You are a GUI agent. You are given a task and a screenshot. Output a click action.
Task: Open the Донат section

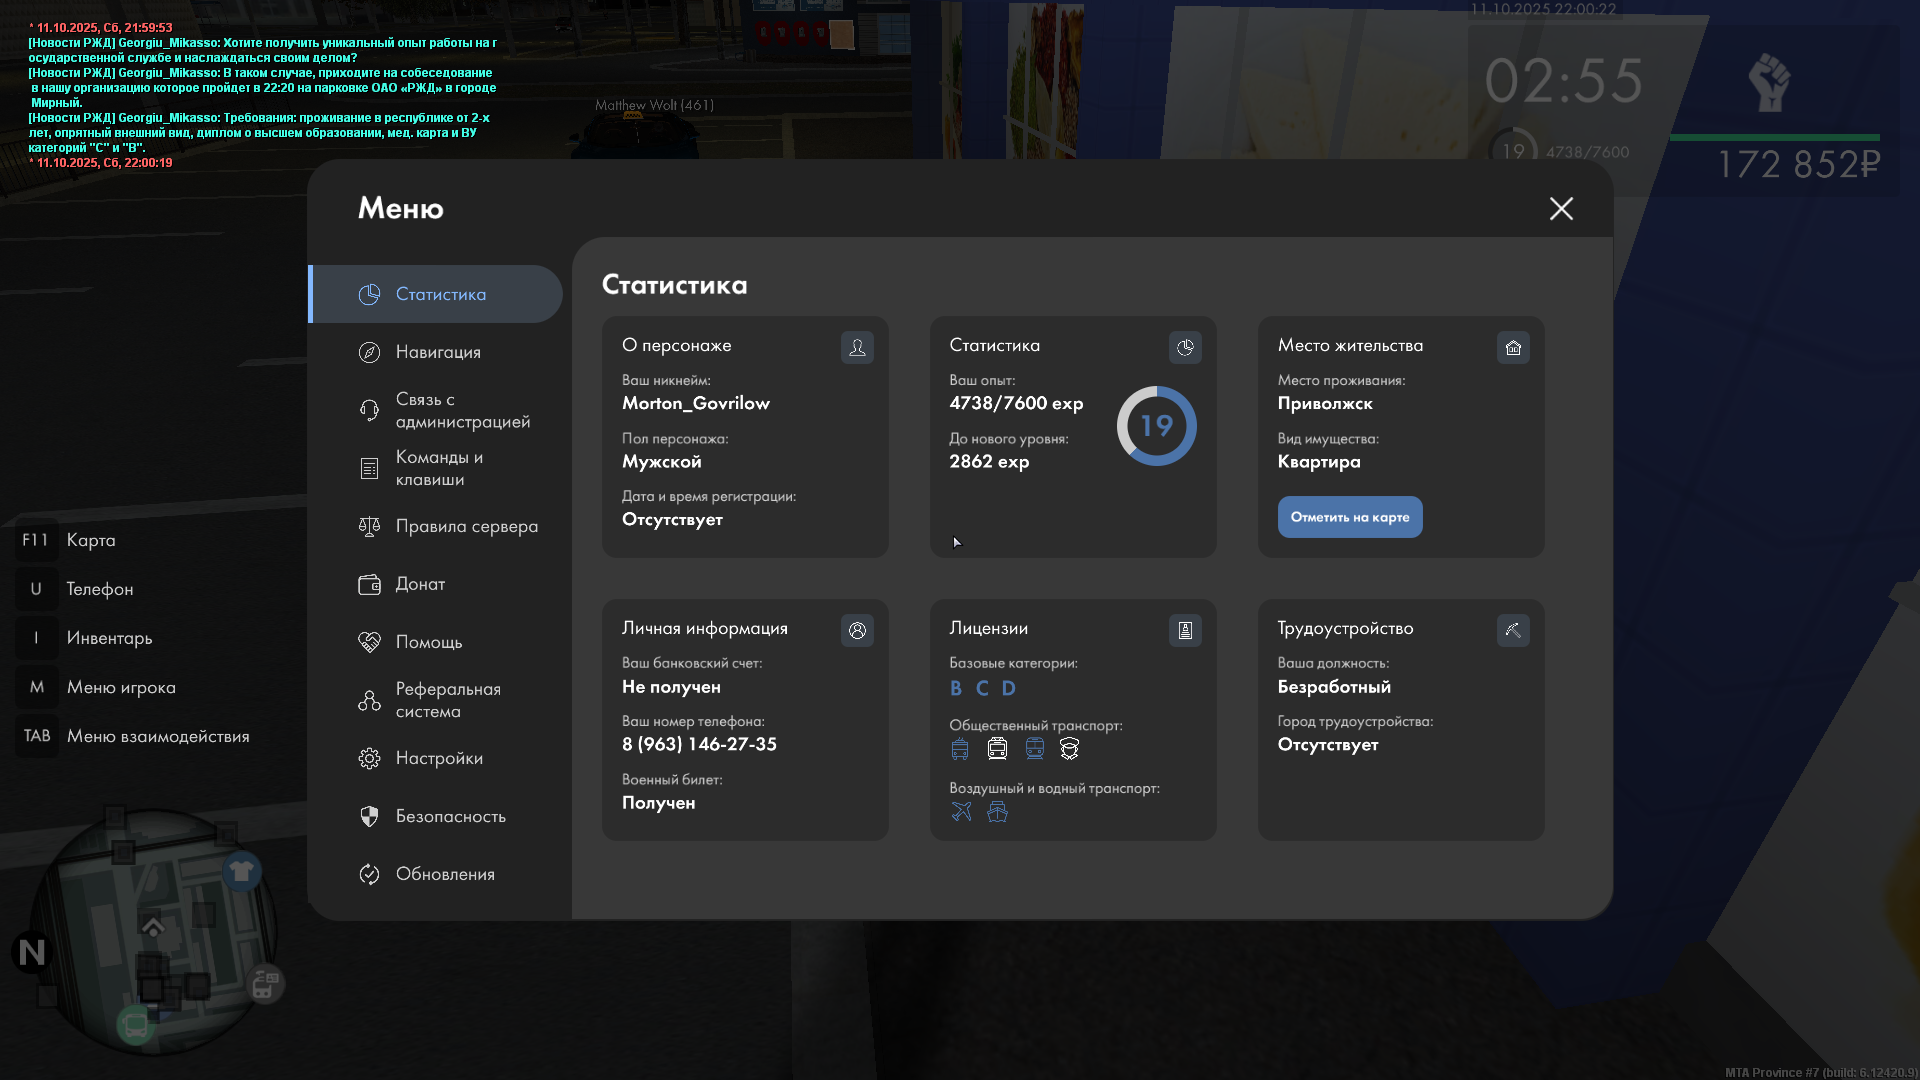pos(420,584)
